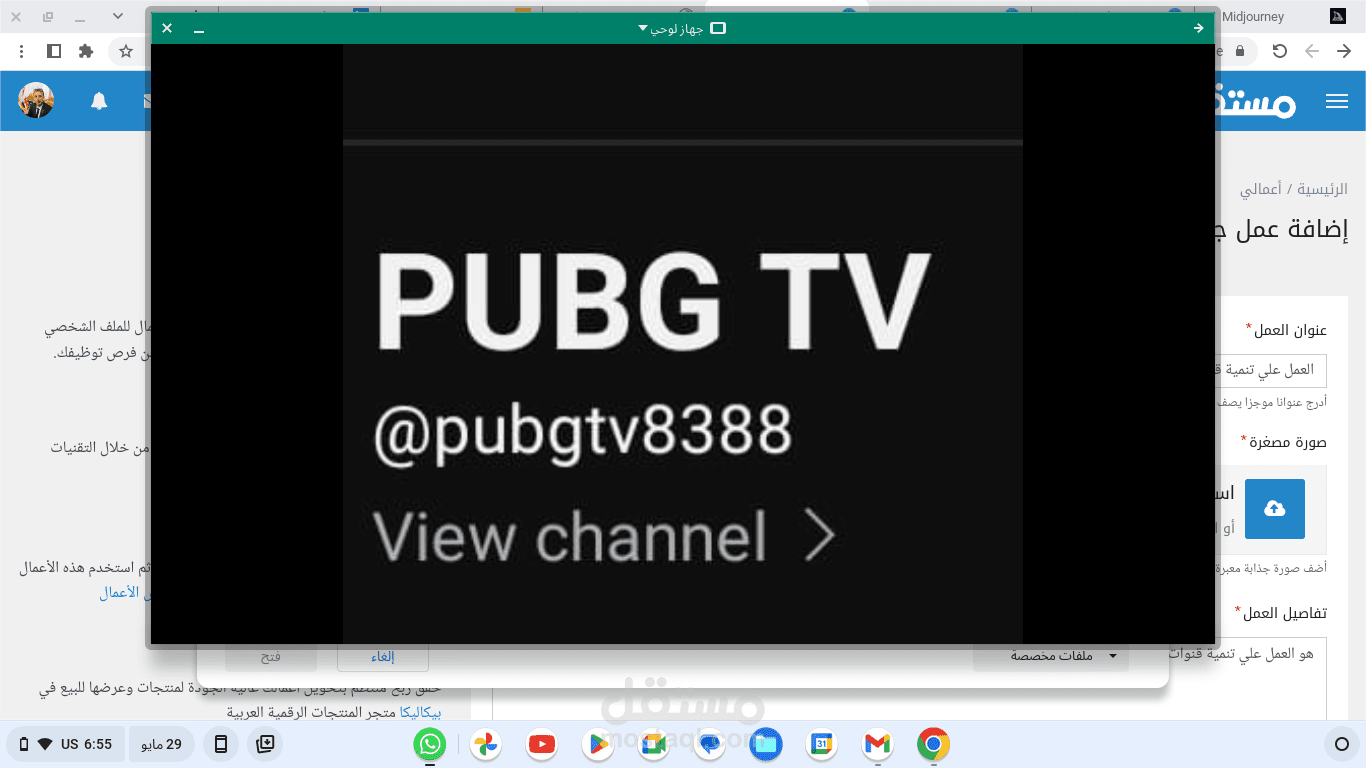Click the work title input field
Viewport: 1366px width, 768px height.
point(1271,370)
